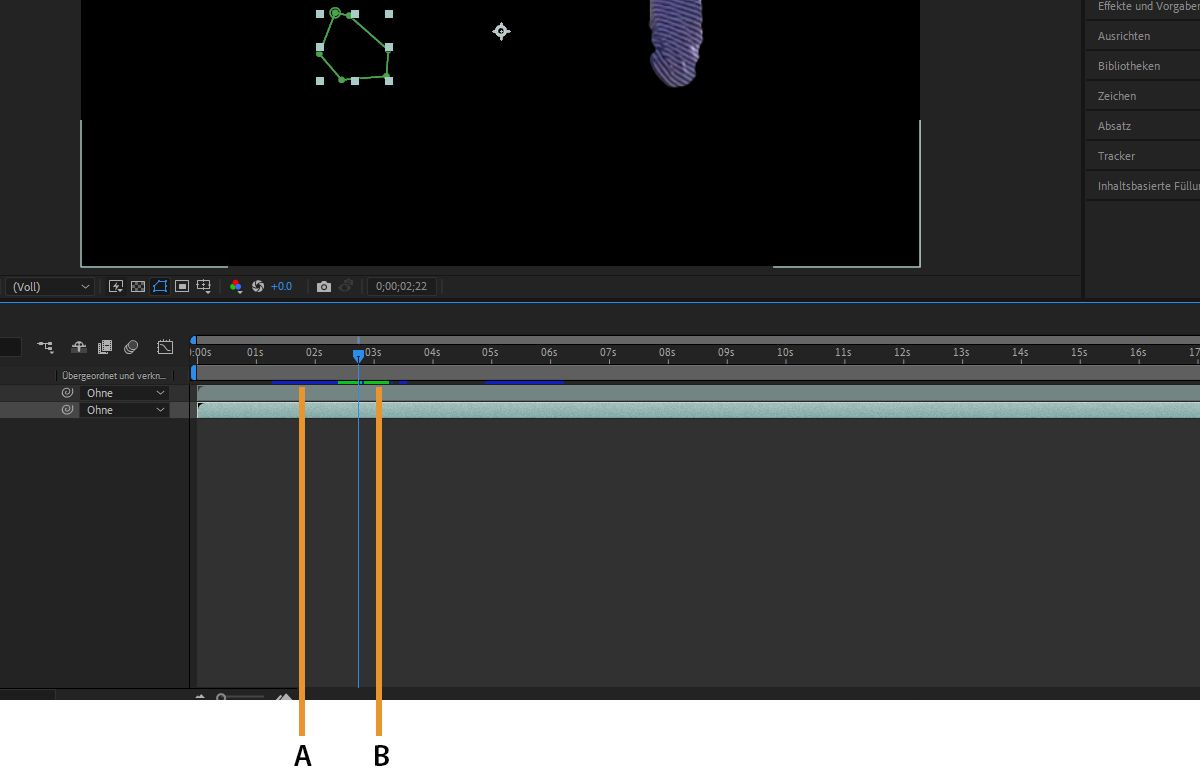Click the pick whip of second layer
The width and height of the screenshot is (1200, 775).
coord(68,410)
